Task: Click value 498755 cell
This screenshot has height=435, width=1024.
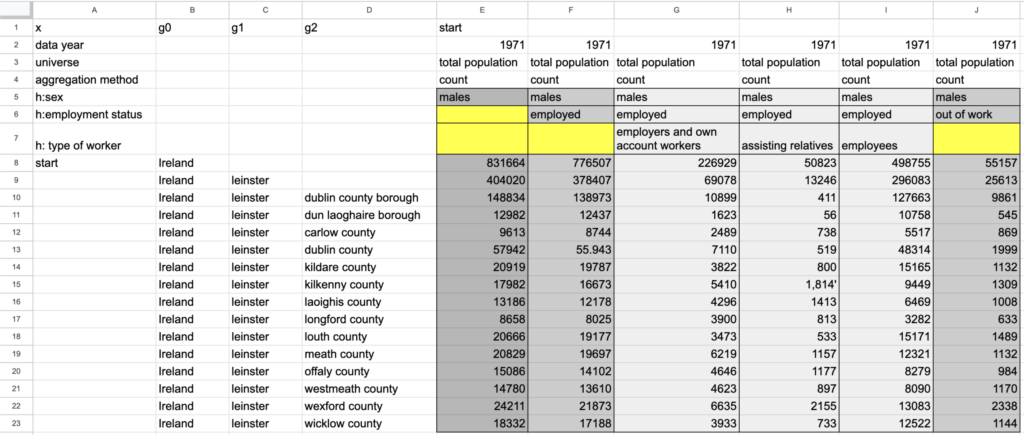Action: pyautogui.click(x=886, y=163)
